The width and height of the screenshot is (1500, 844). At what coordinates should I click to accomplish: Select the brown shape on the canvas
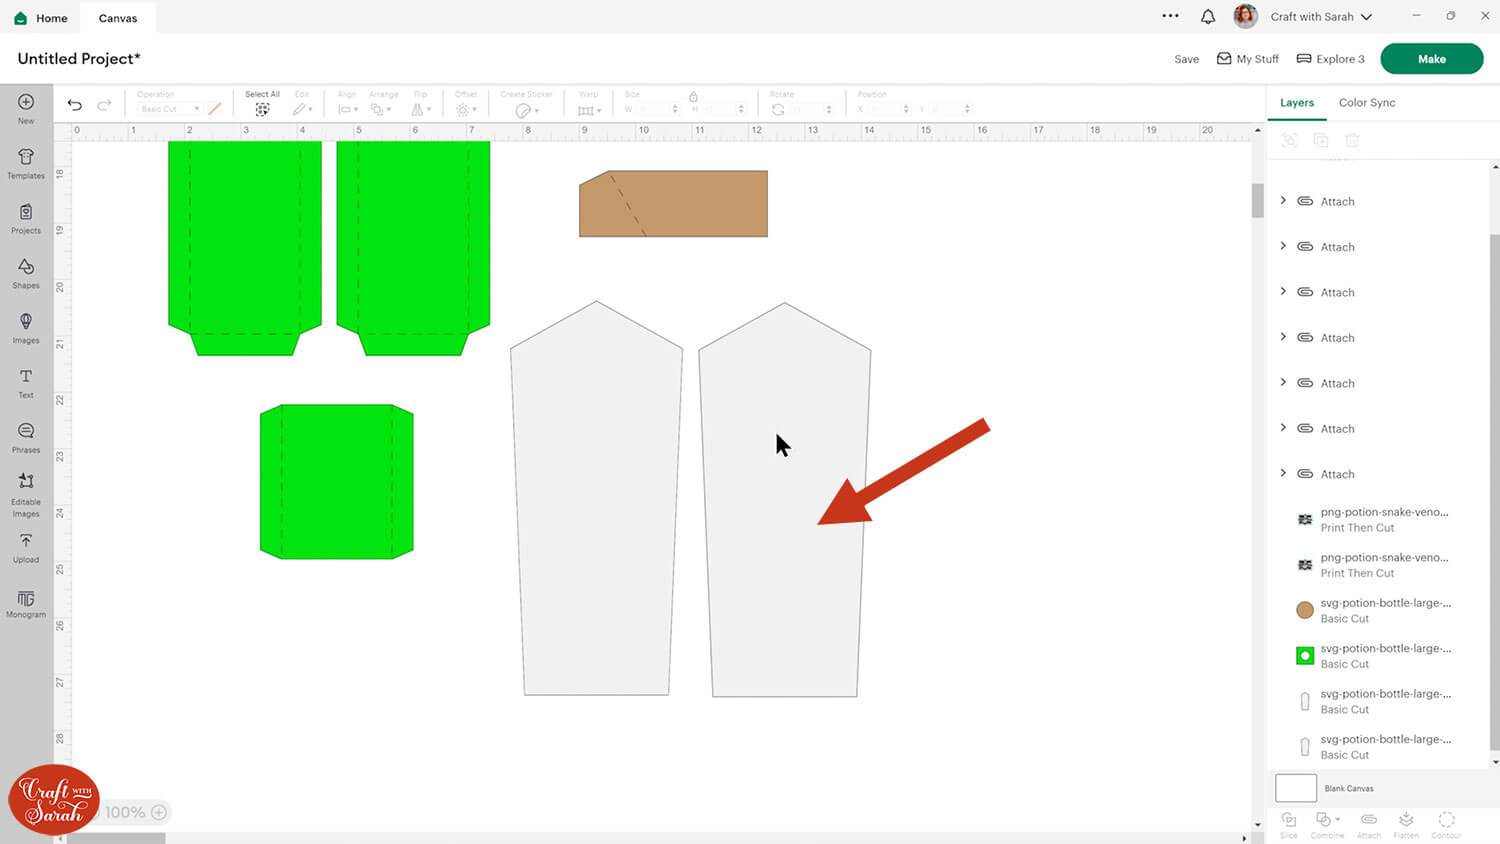[673, 204]
